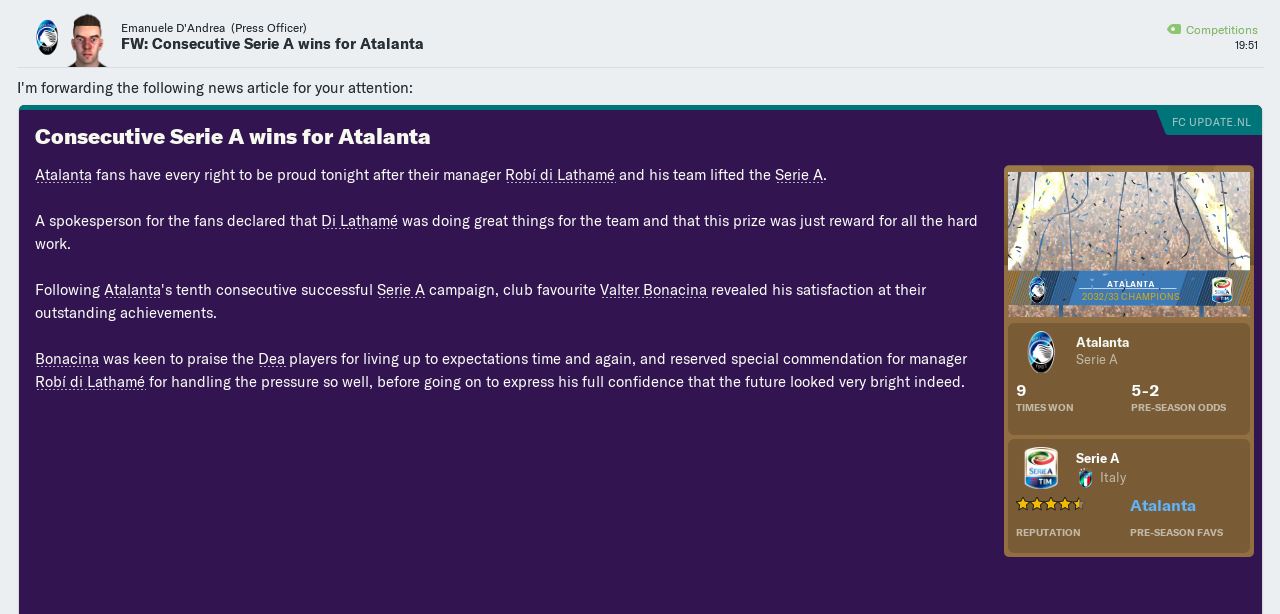
Task: Click the Italy flag icon next to Serie A
Action: click(x=1086, y=478)
